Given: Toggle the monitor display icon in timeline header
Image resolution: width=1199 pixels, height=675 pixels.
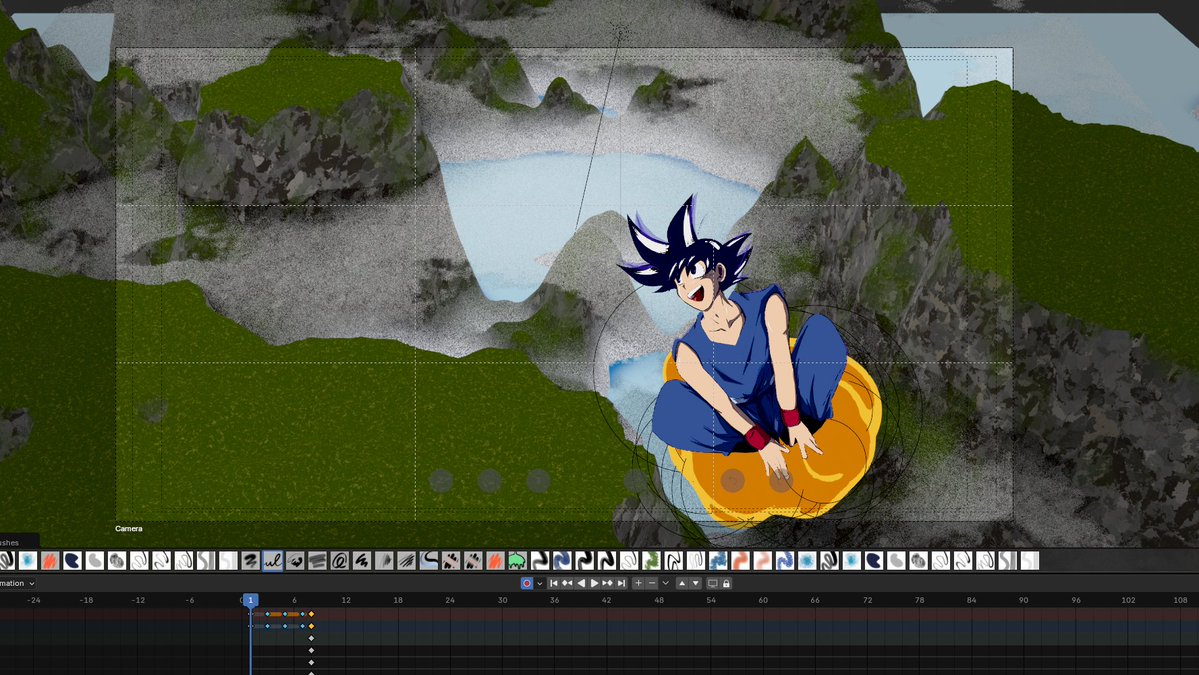Looking at the screenshot, I should [x=713, y=583].
